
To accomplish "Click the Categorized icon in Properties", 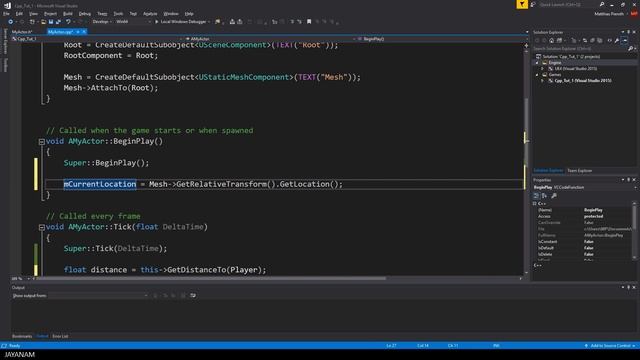I will point(536,196).
